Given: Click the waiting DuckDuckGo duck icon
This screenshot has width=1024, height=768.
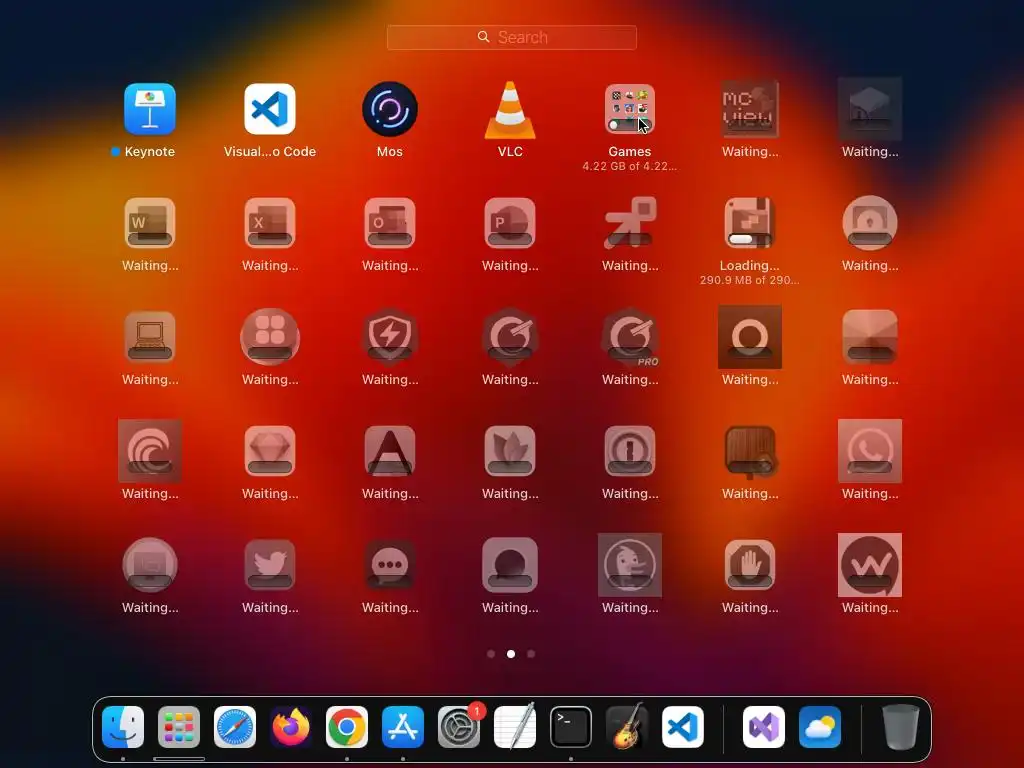Looking at the screenshot, I should 630,565.
